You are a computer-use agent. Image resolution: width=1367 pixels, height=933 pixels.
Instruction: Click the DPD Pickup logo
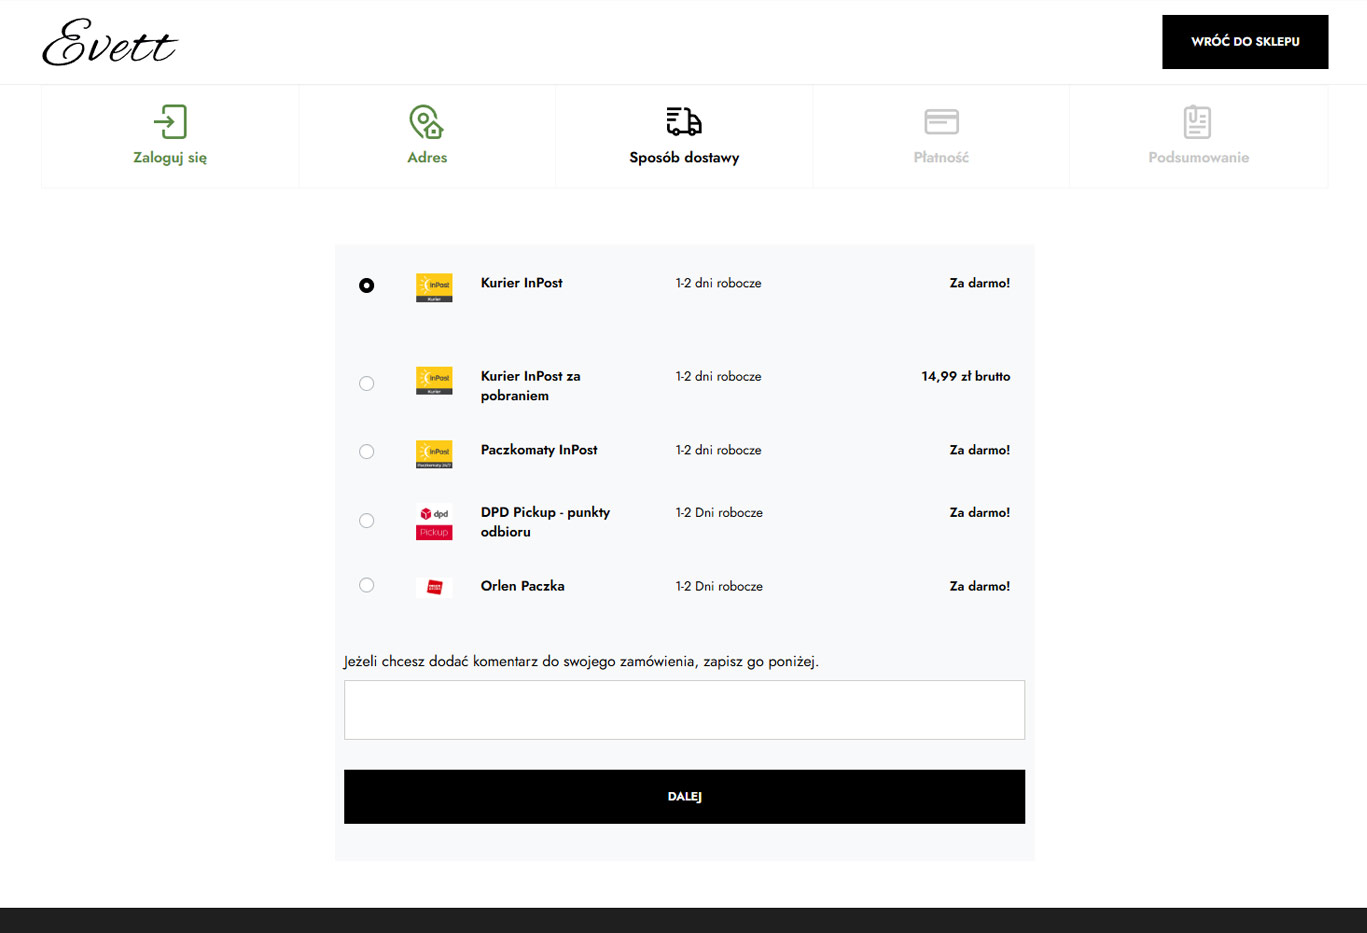click(434, 522)
